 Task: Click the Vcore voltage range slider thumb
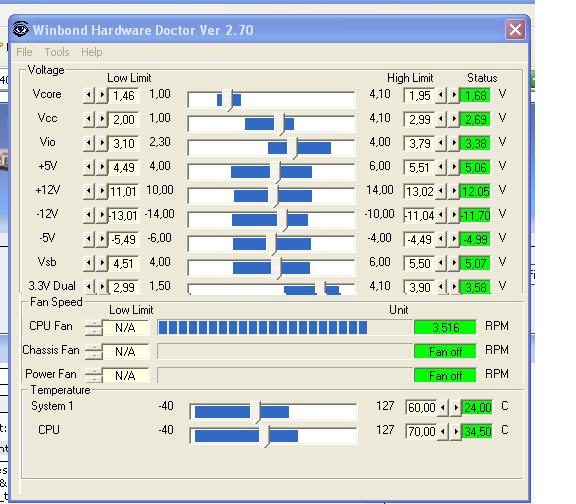[x=228, y=100]
